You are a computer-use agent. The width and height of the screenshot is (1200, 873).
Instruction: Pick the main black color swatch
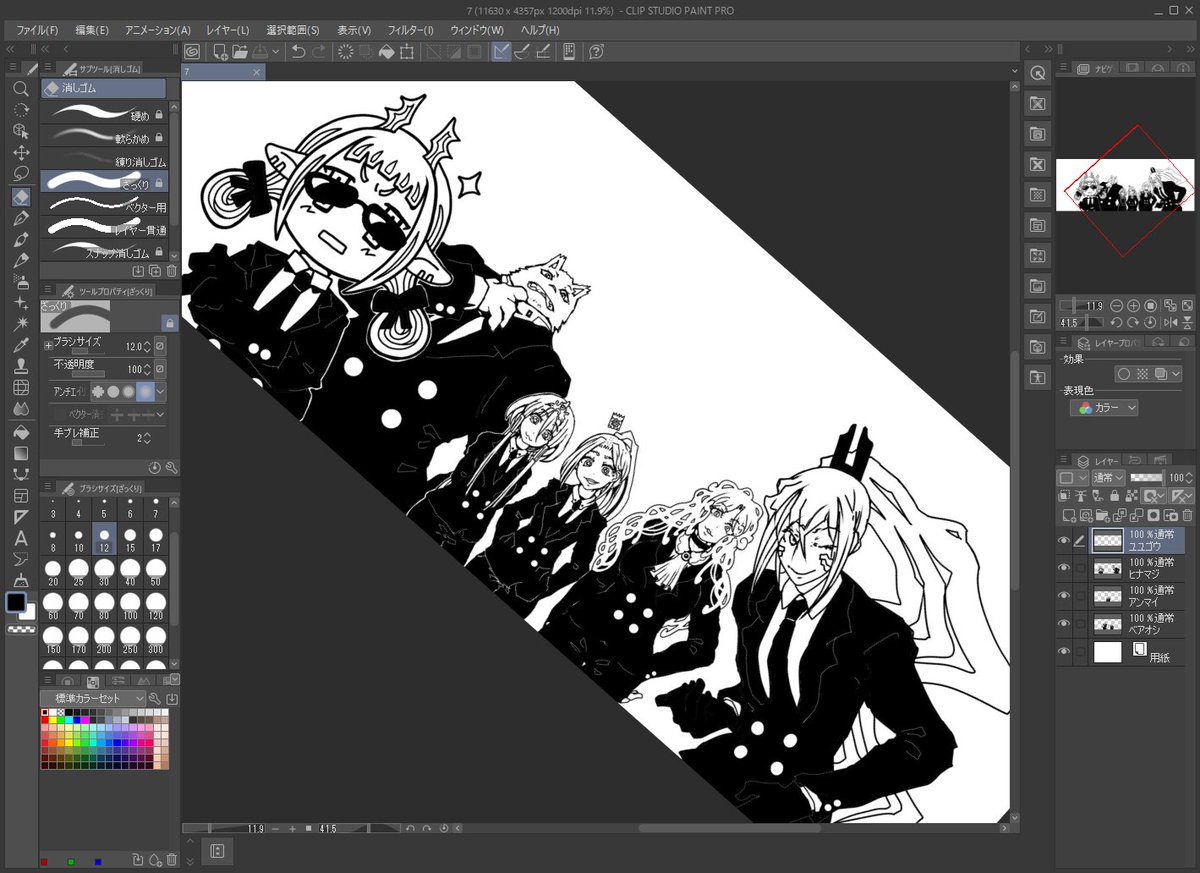pyautogui.click(x=16, y=603)
